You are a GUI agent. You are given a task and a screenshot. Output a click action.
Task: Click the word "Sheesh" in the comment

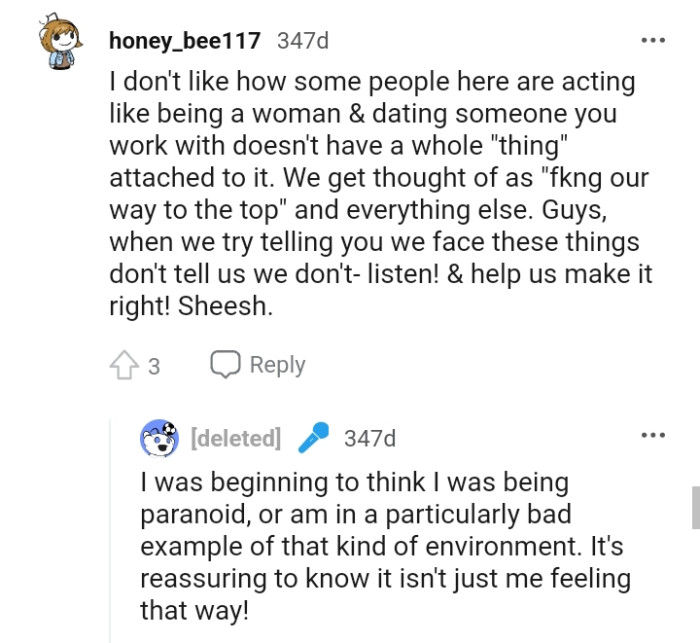(x=224, y=307)
